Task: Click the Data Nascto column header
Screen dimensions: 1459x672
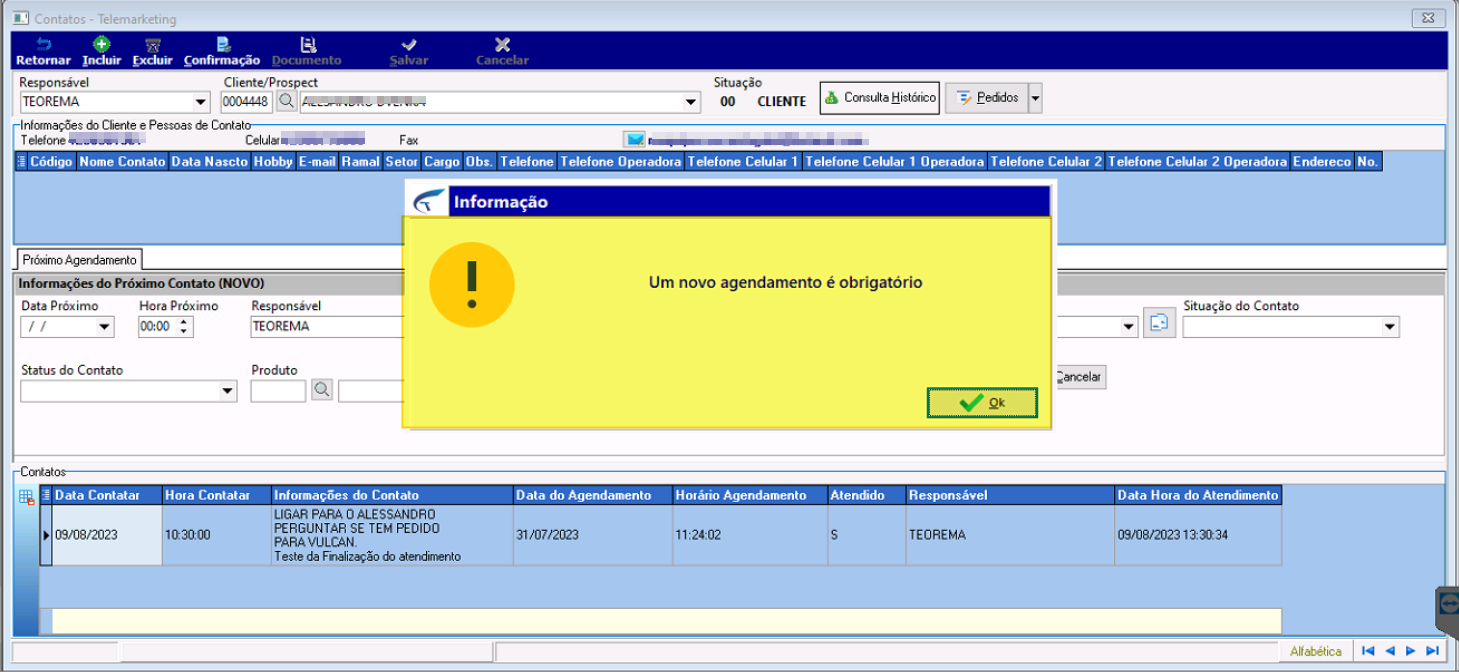Action: click(x=209, y=161)
